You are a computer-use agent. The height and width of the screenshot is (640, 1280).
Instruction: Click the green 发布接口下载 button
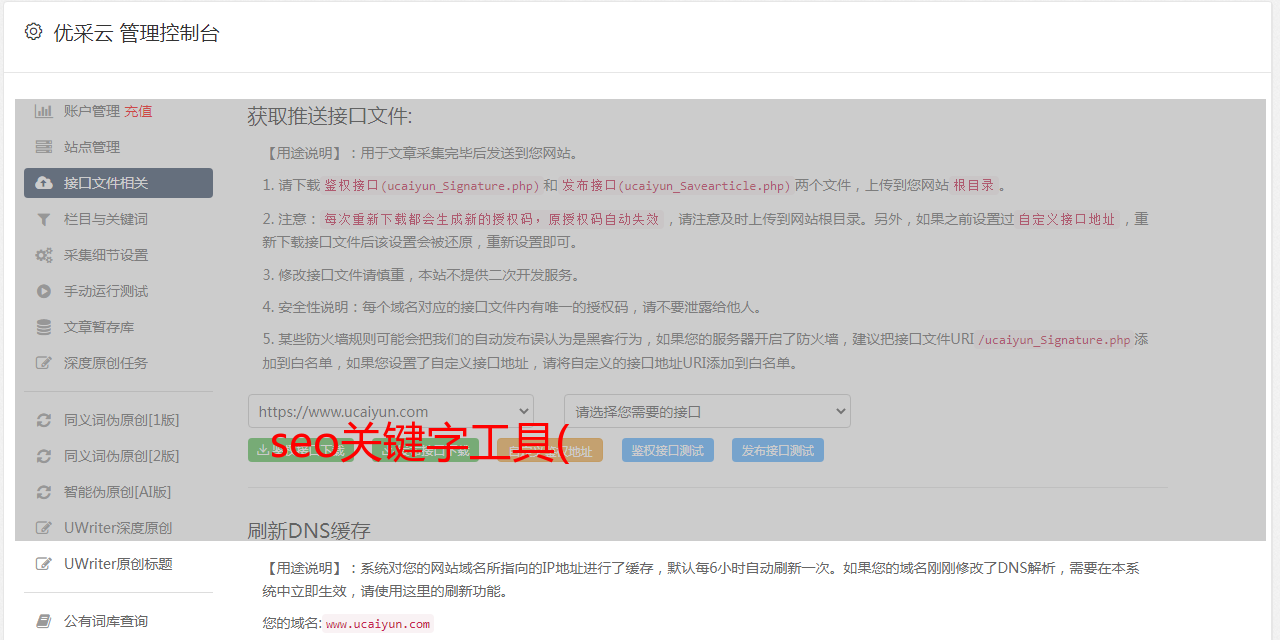pyautogui.click(x=425, y=450)
